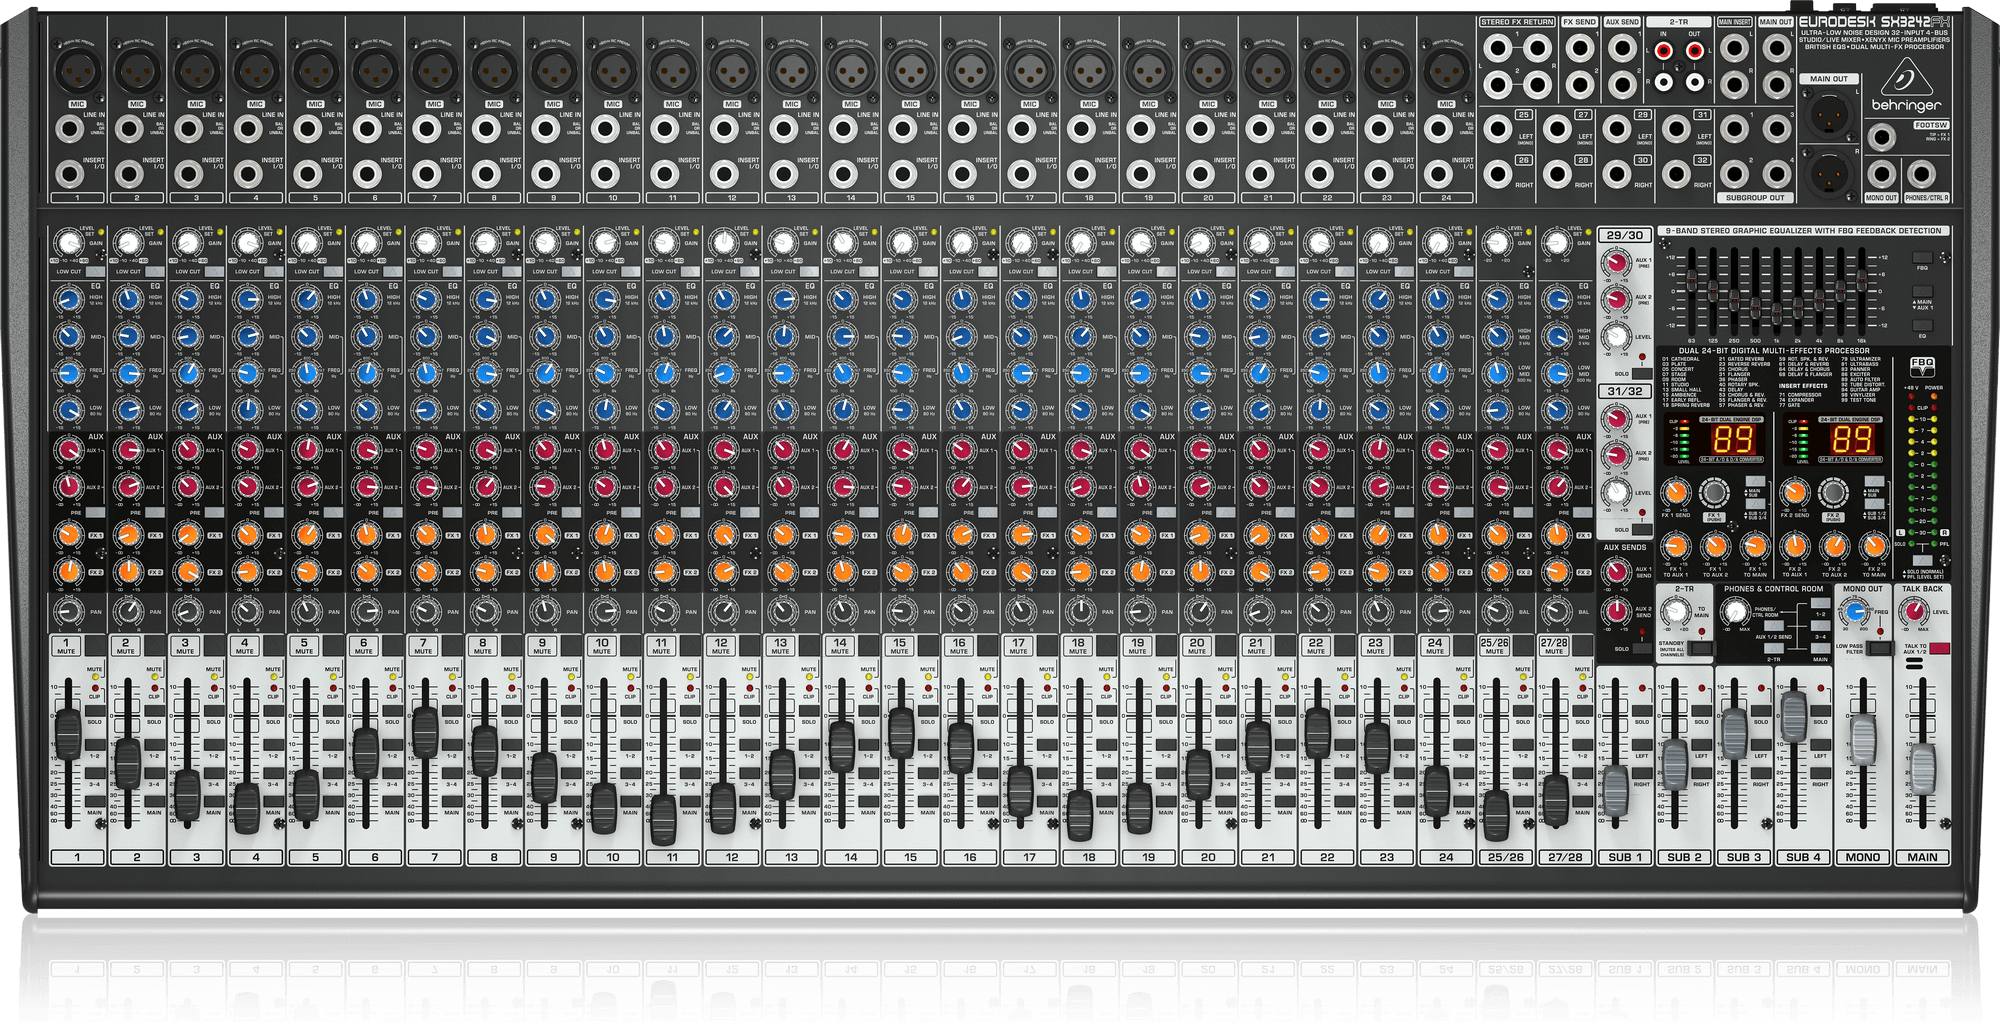Click the Main fader cap

click(1923, 767)
